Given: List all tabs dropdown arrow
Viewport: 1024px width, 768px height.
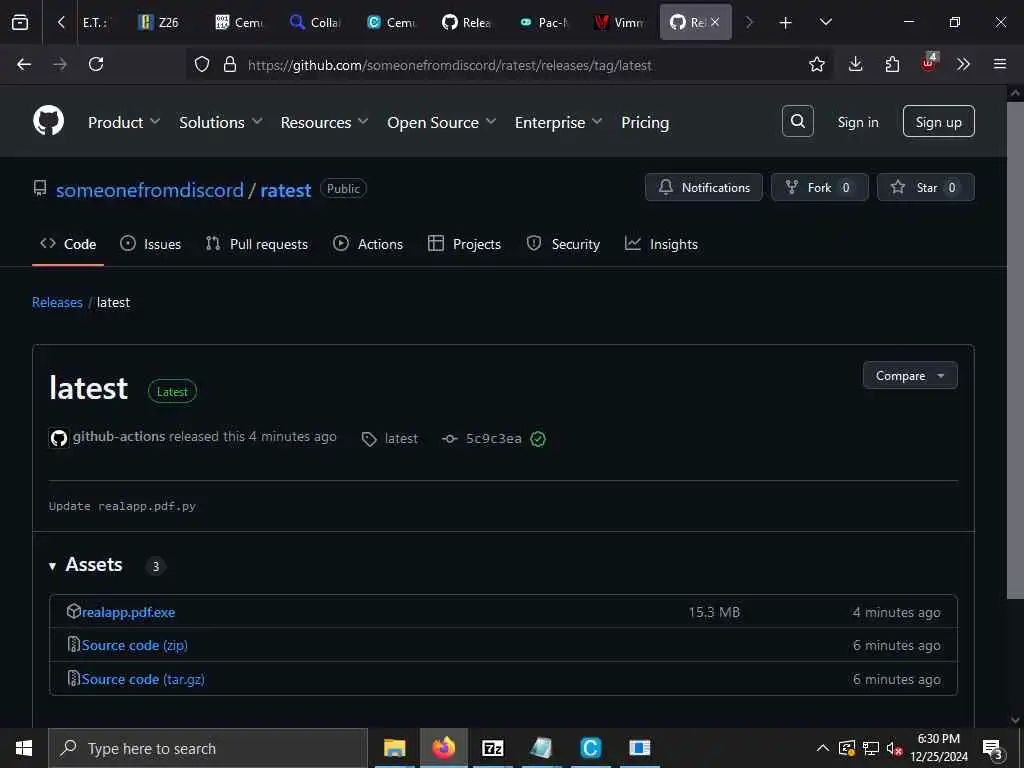Looking at the screenshot, I should click(825, 22).
